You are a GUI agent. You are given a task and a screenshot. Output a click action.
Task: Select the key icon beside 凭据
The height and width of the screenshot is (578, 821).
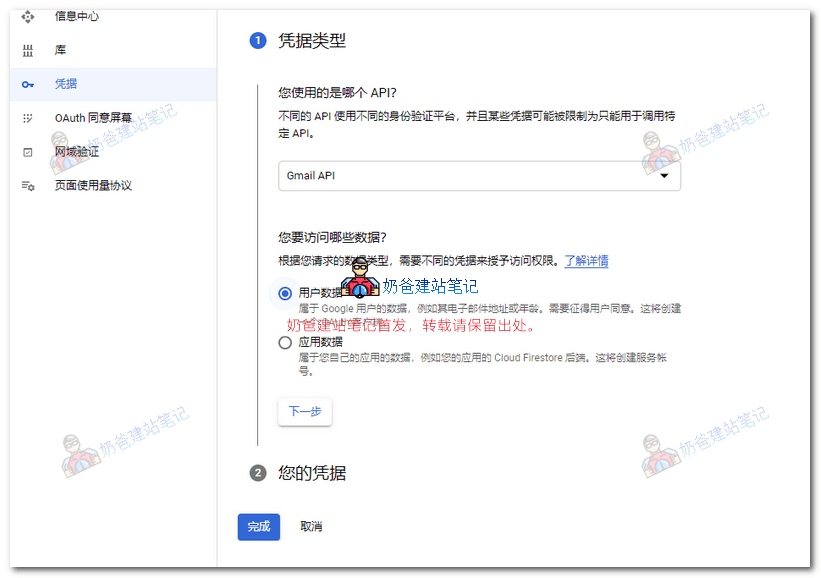(x=26, y=84)
